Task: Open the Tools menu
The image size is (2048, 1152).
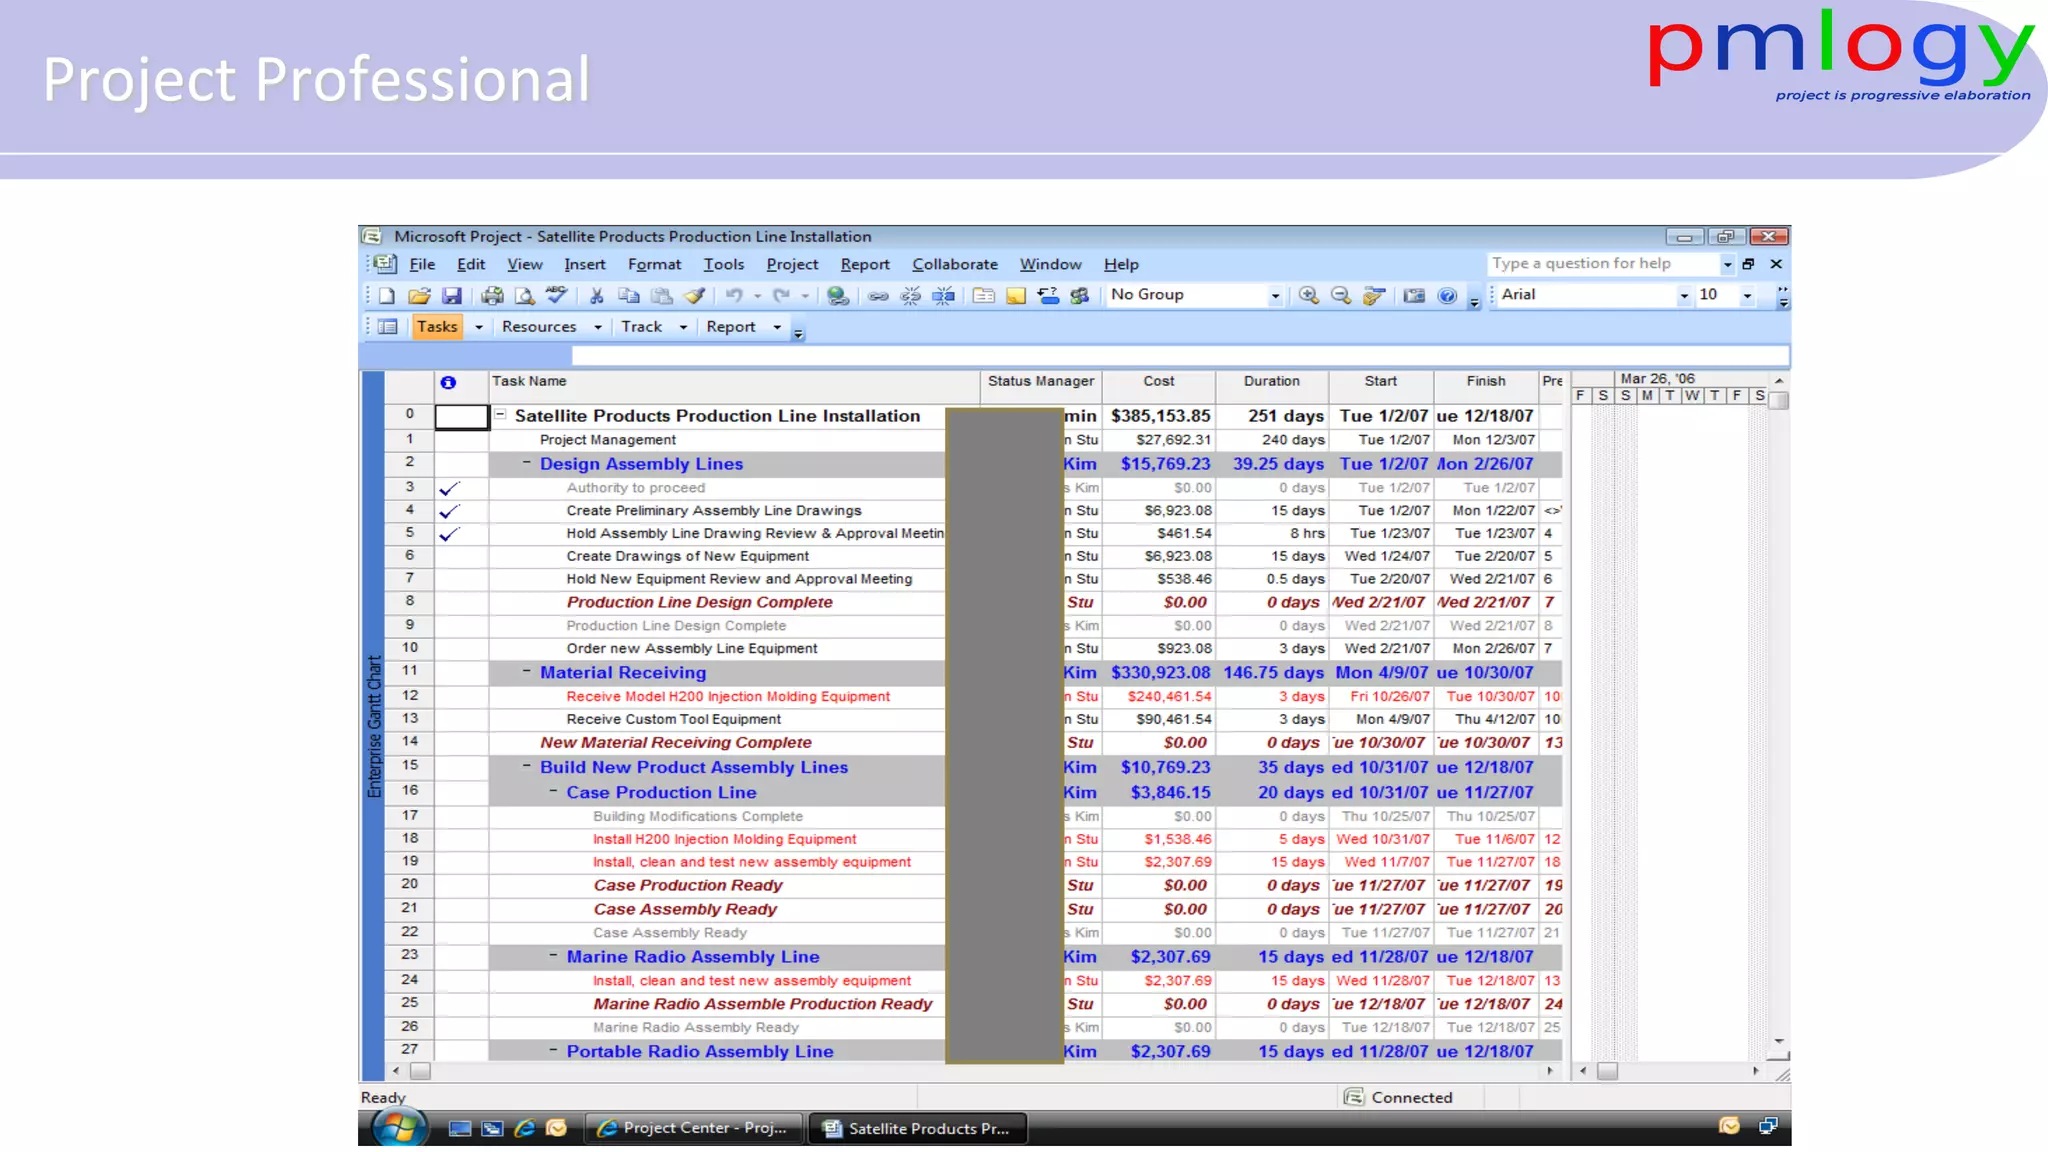Action: 724,264
